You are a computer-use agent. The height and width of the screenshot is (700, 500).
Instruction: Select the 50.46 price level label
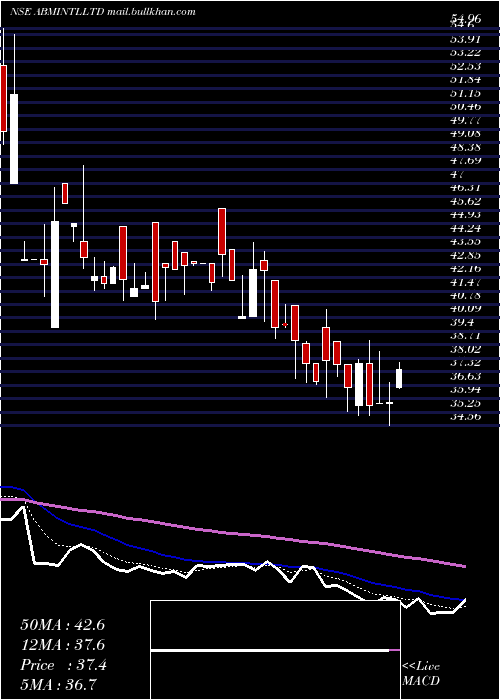(465, 106)
